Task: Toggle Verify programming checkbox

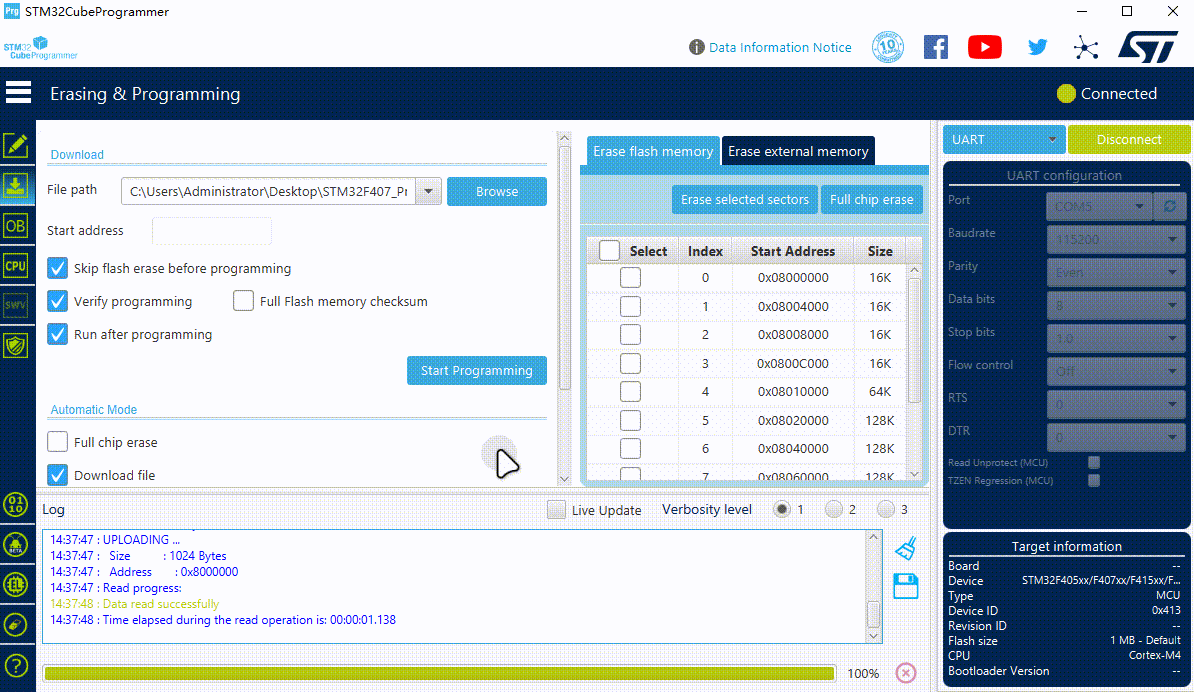Action: 58,301
